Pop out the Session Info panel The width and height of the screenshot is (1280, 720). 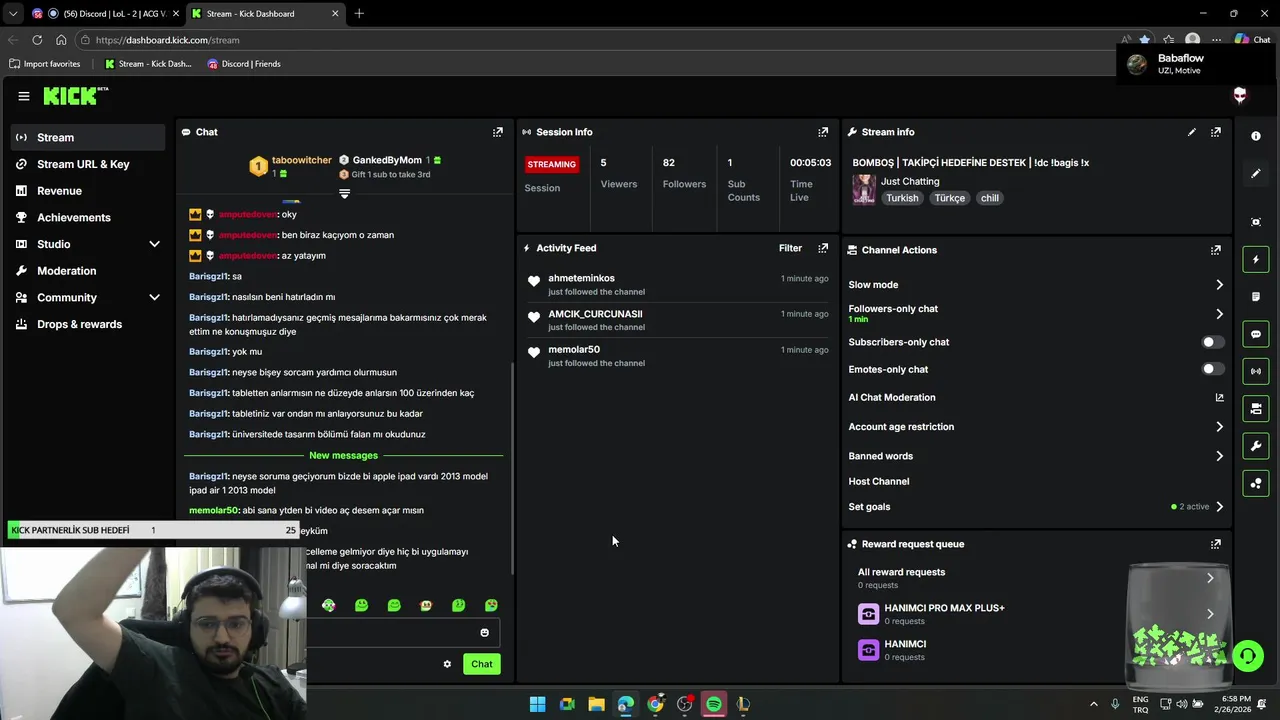coord(823,132)
